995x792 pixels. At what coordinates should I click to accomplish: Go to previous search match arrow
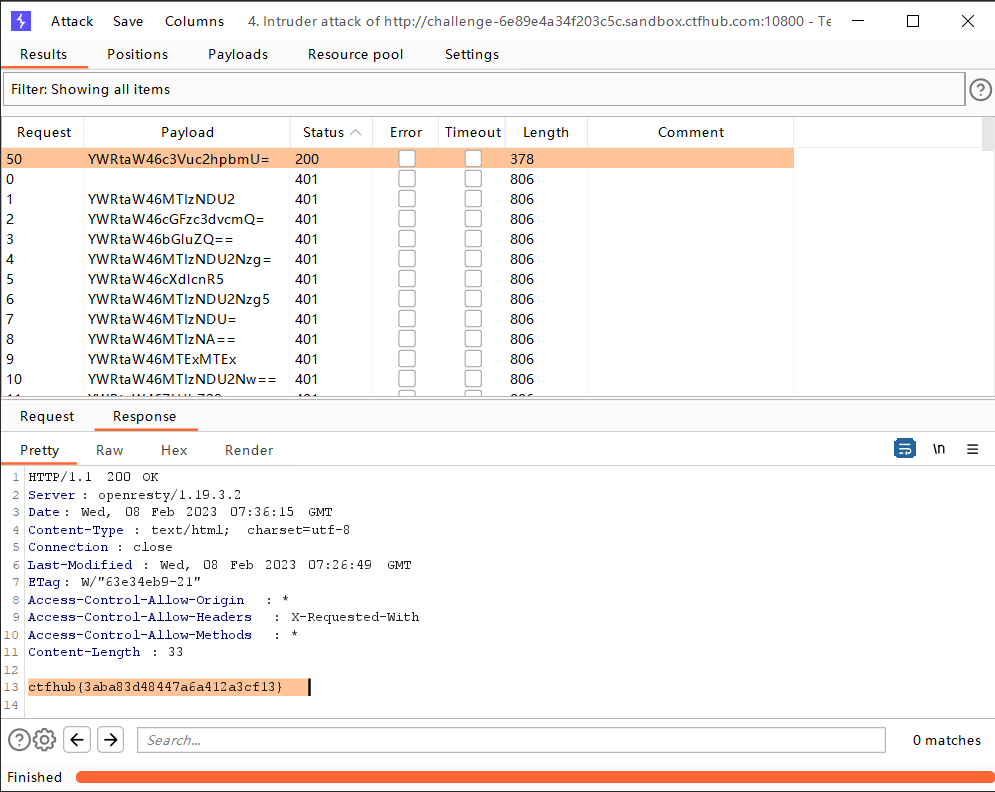tap(78, 740)
